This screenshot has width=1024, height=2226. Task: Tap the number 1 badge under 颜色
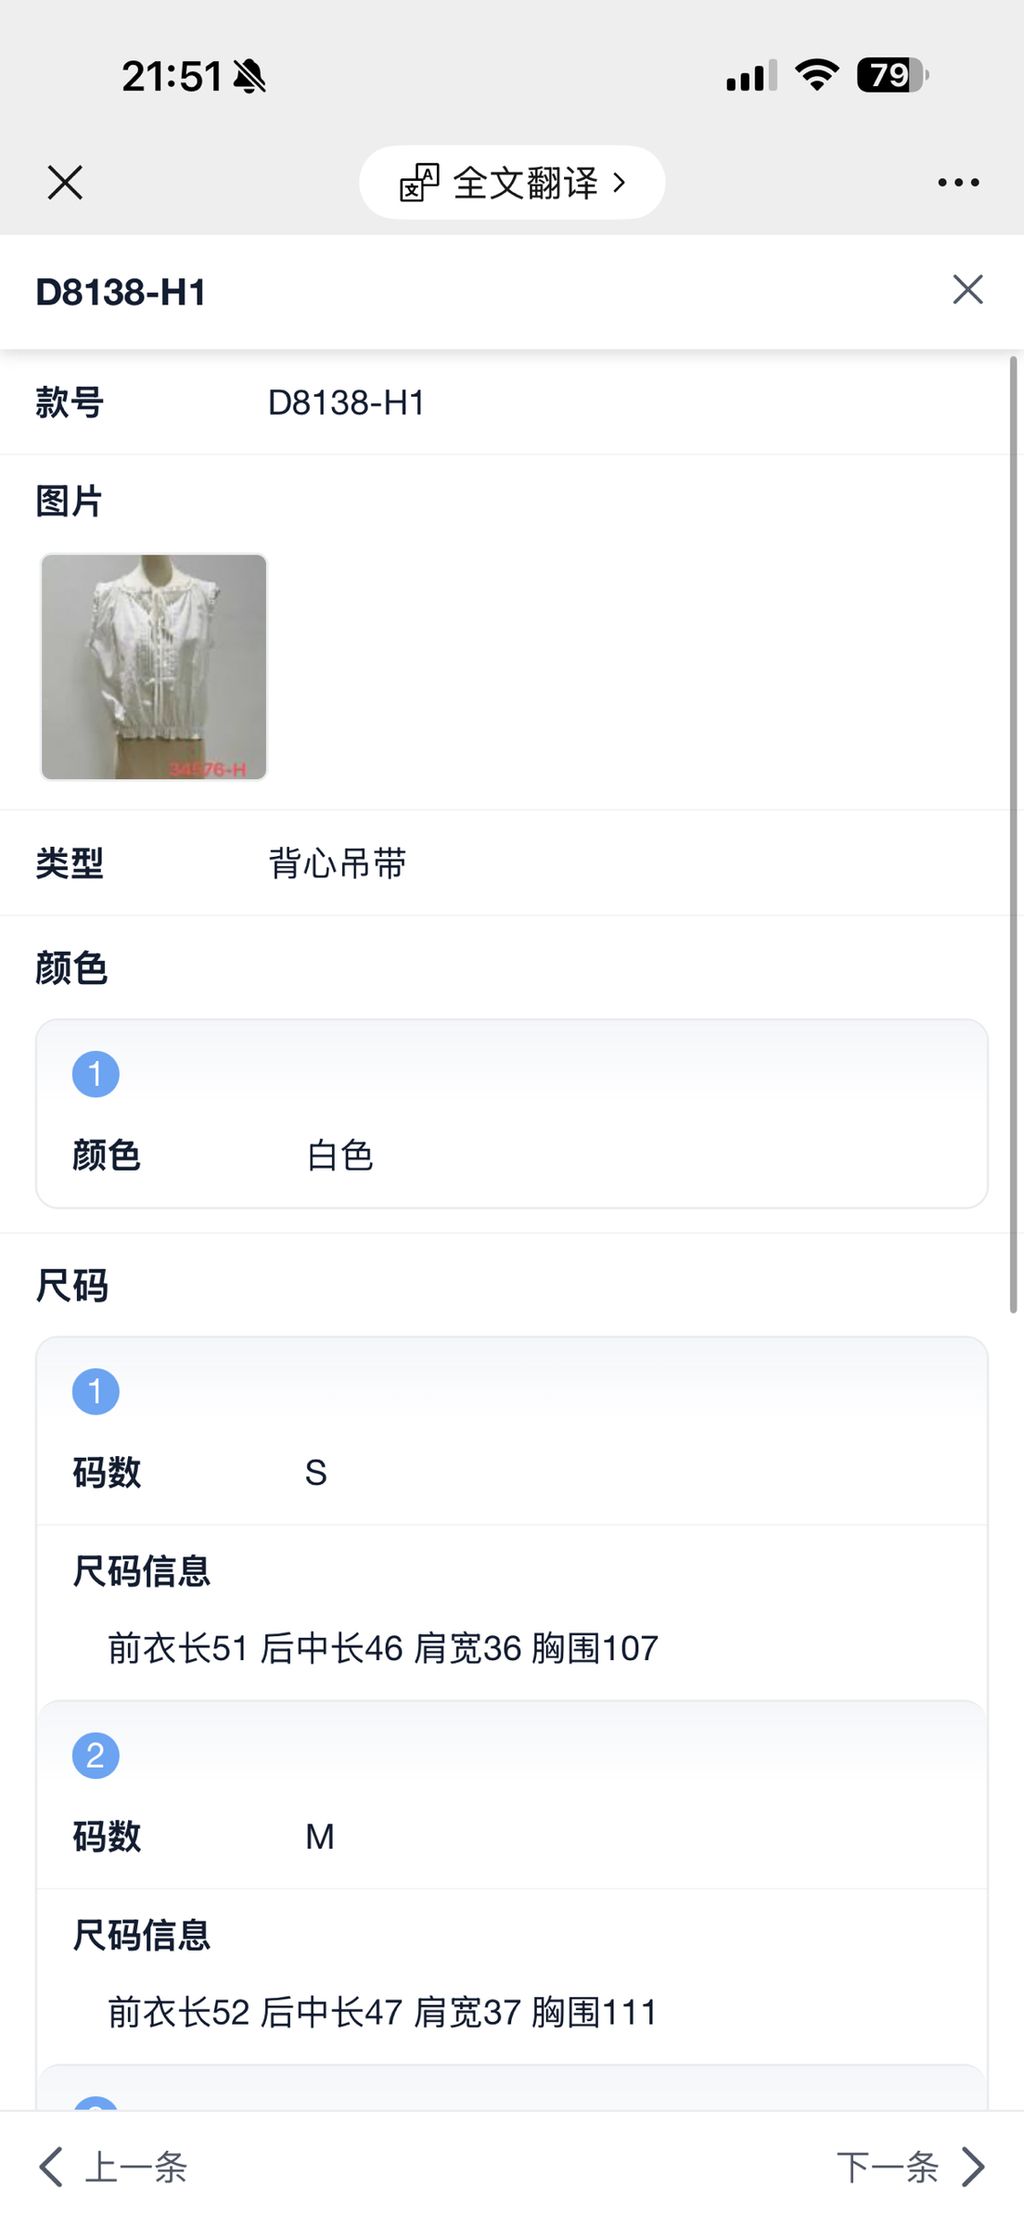tap(96, 1074)
